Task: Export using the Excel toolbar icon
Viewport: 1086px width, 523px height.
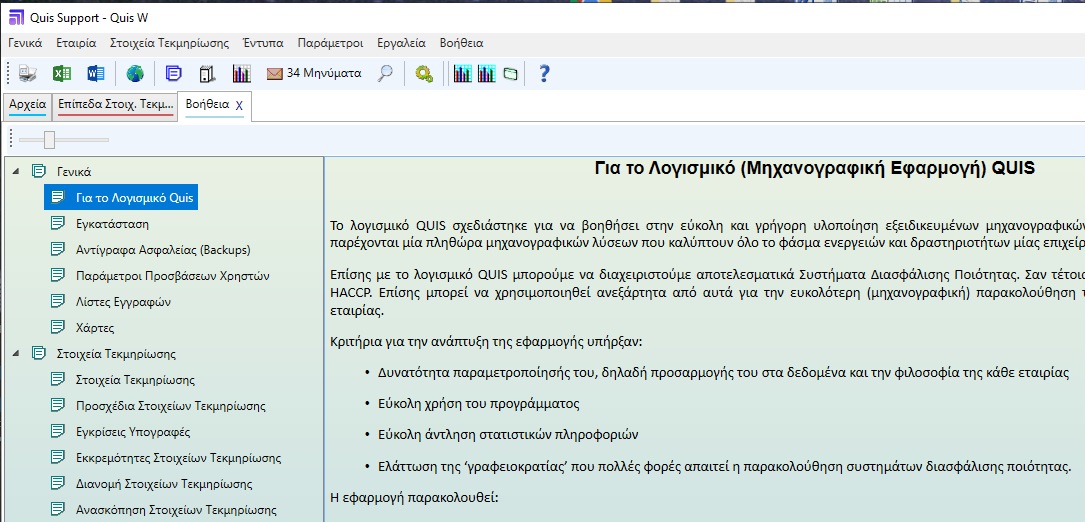Action: [62, 73]
